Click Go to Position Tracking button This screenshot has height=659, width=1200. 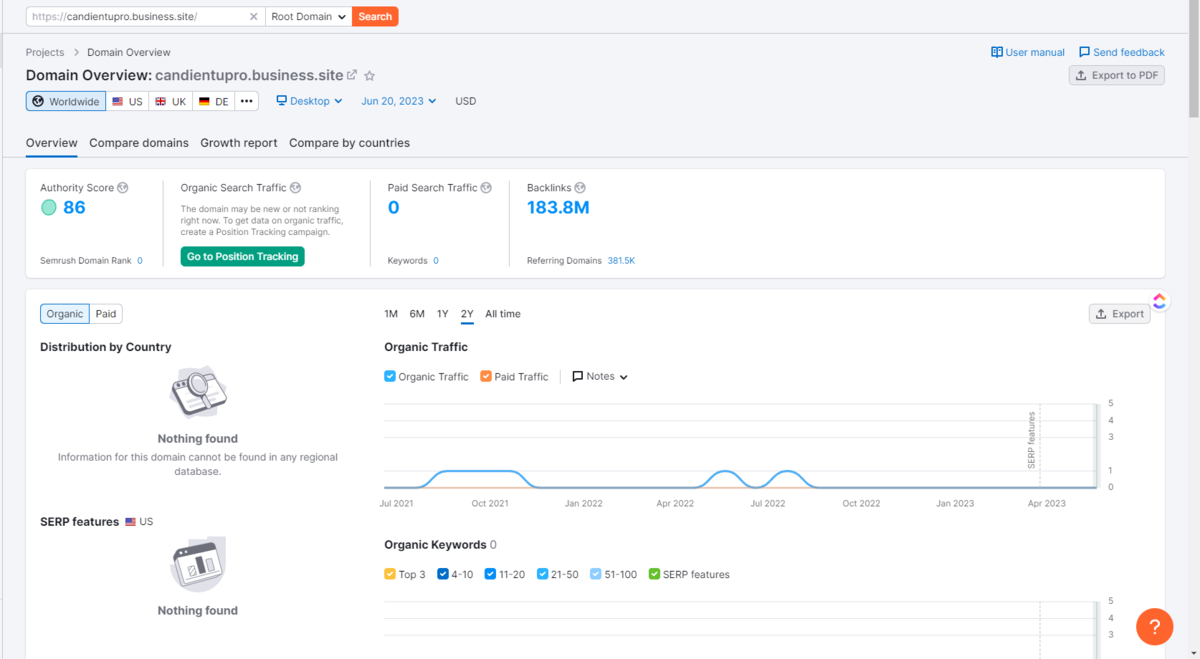click(243, 257)
